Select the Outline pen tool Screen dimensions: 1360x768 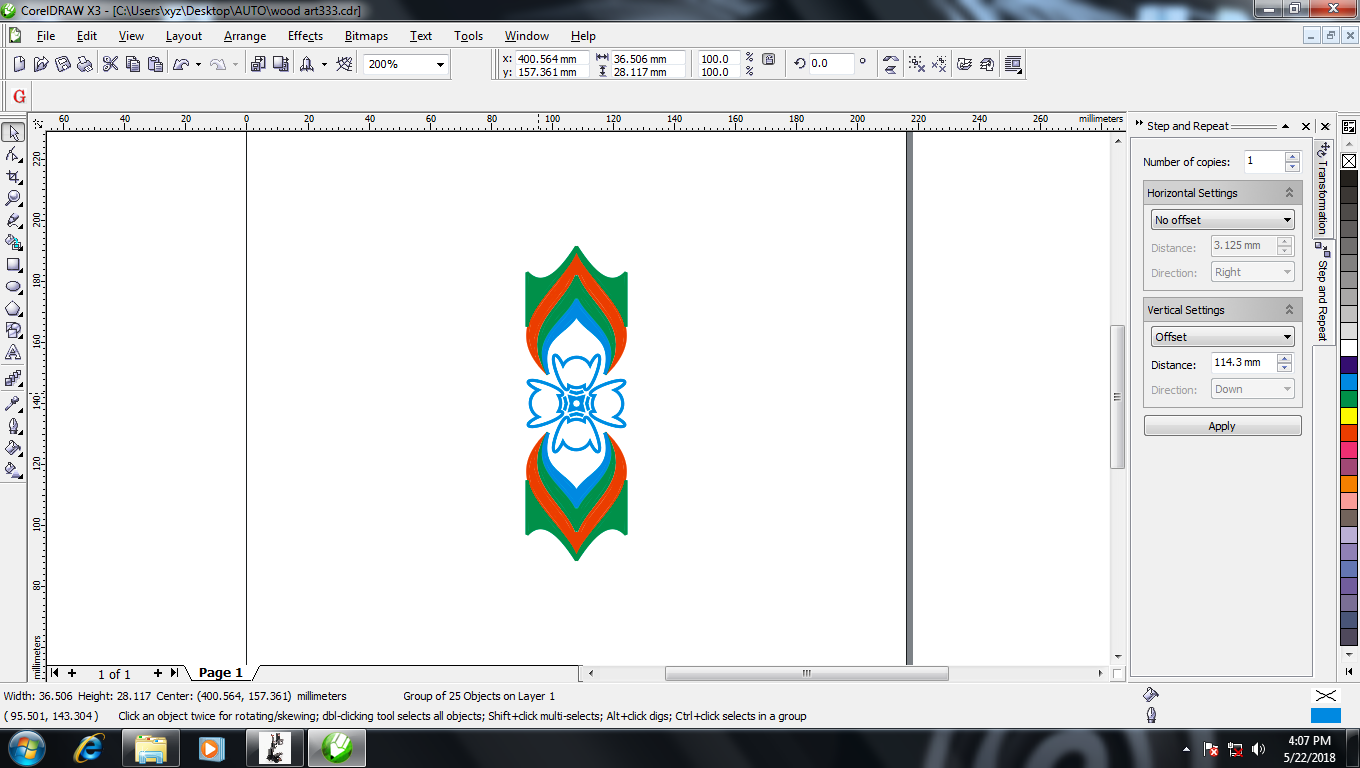[13, 425]
